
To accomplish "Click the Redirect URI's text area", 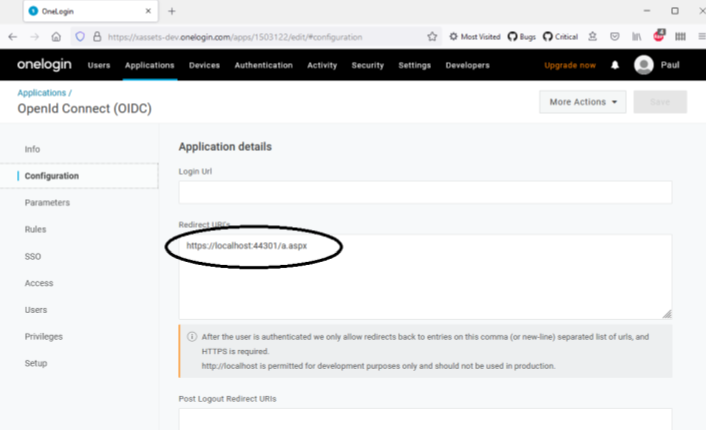I will point(425,277).
